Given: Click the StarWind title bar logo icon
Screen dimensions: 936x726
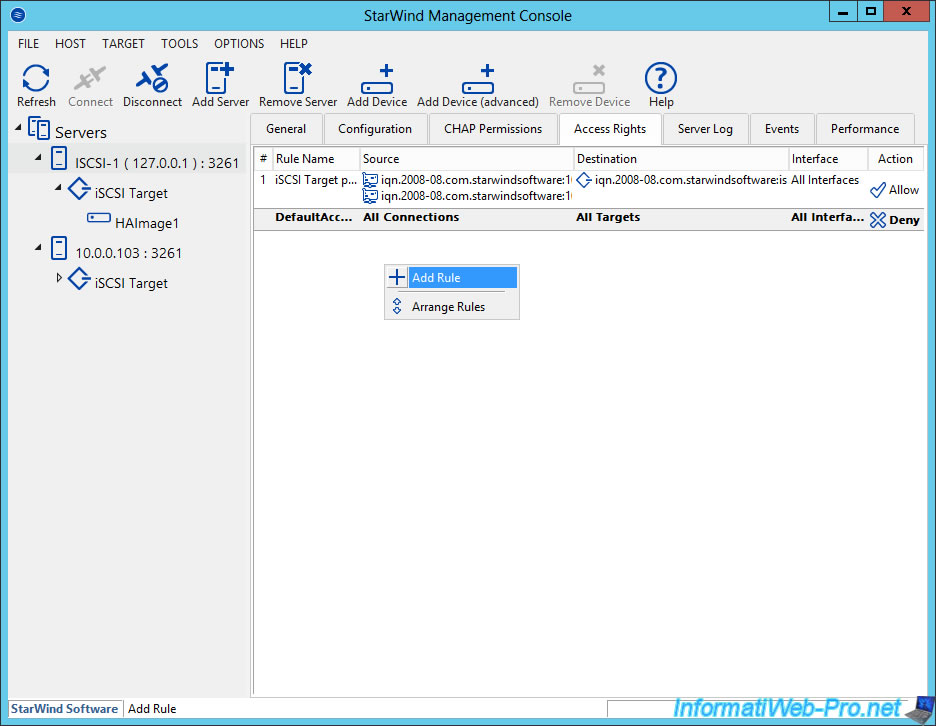Looking at the screenshot, I should click(18, 14).
